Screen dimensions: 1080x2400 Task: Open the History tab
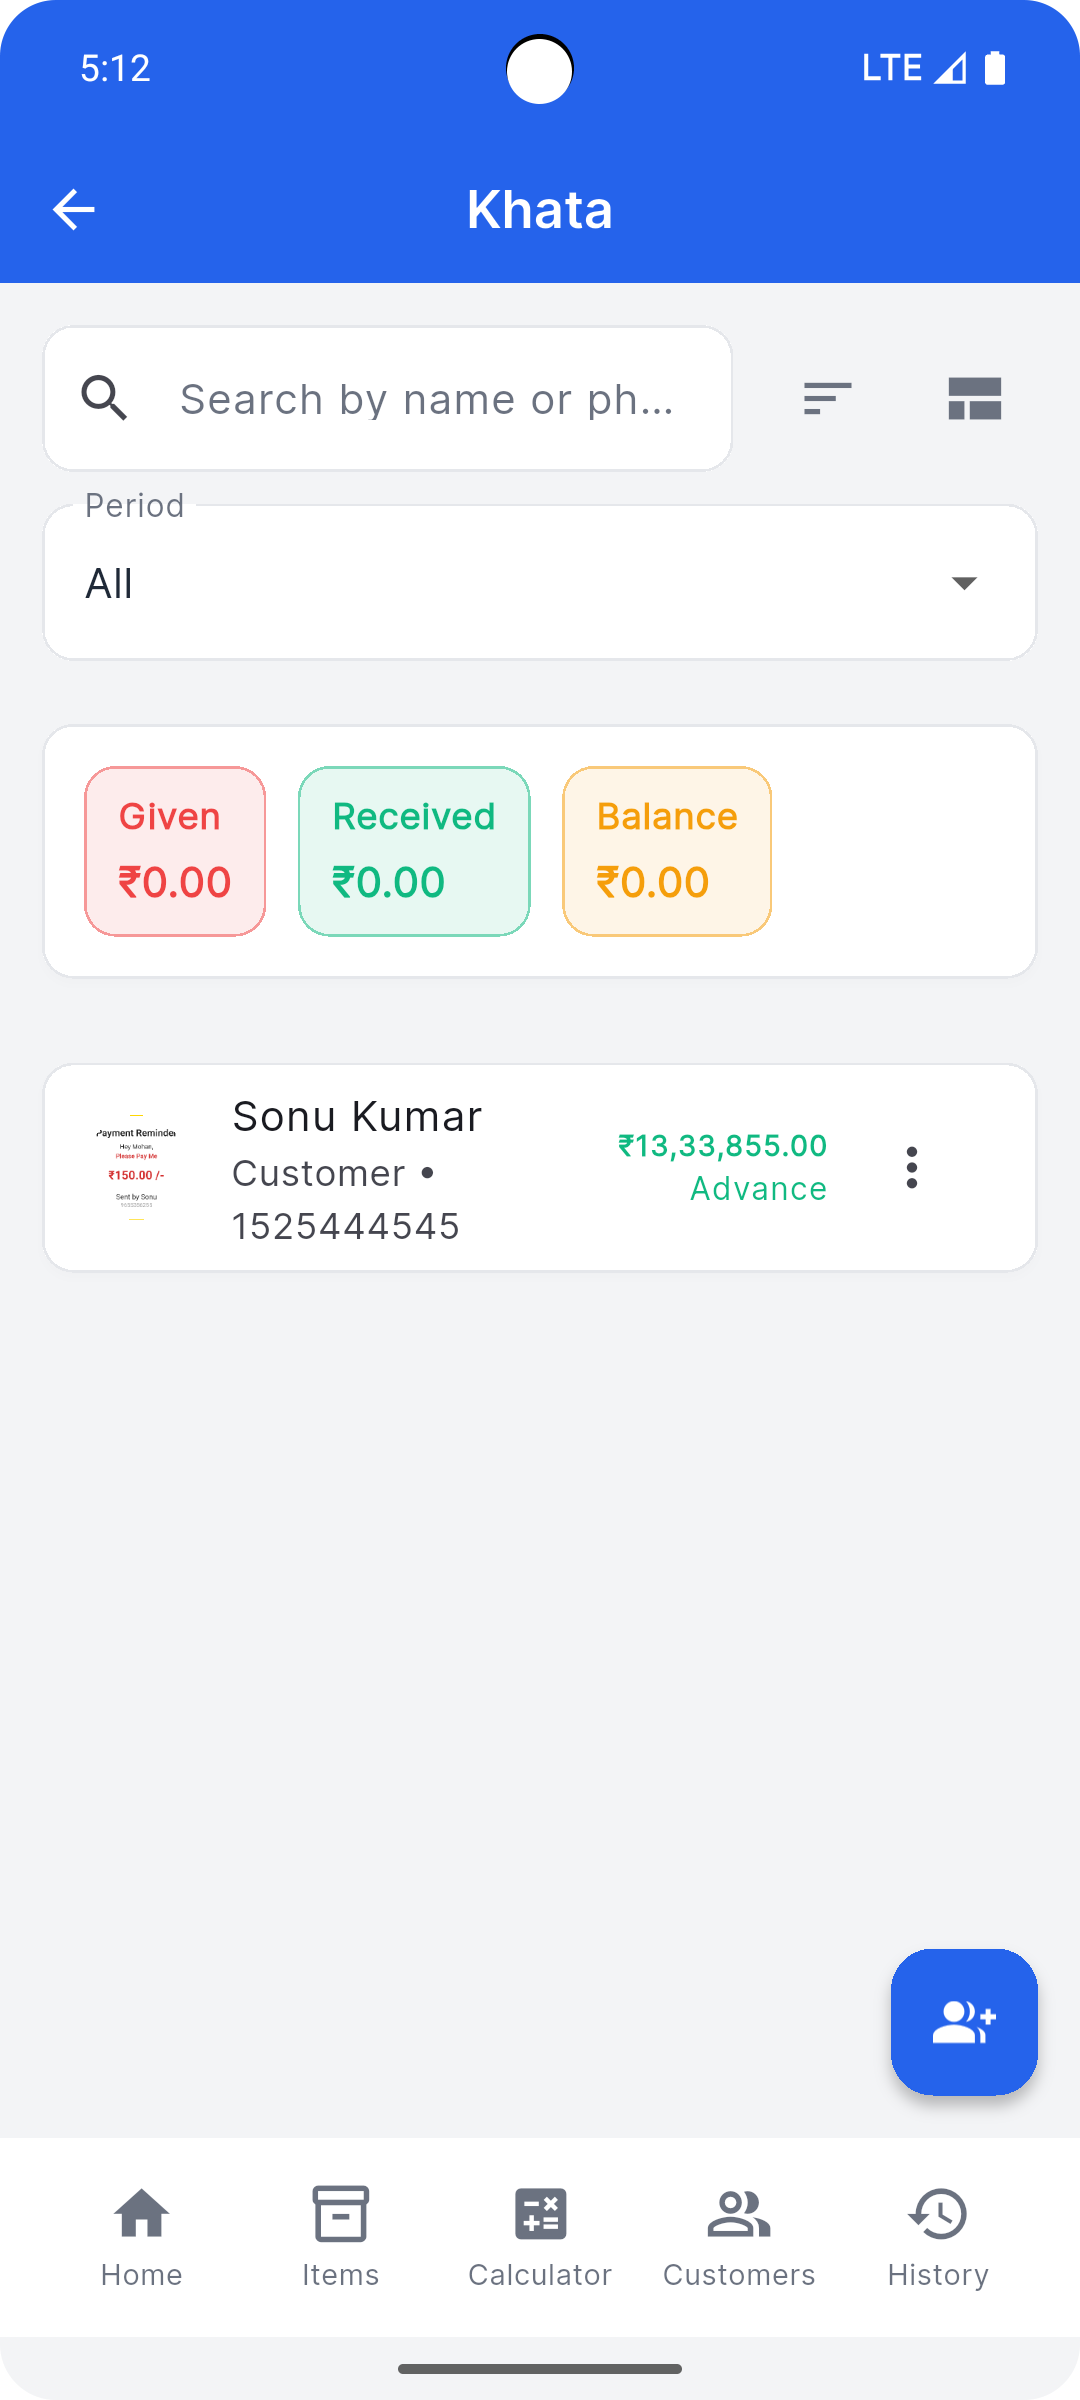pyautogui.click(x=938, y=2236)
